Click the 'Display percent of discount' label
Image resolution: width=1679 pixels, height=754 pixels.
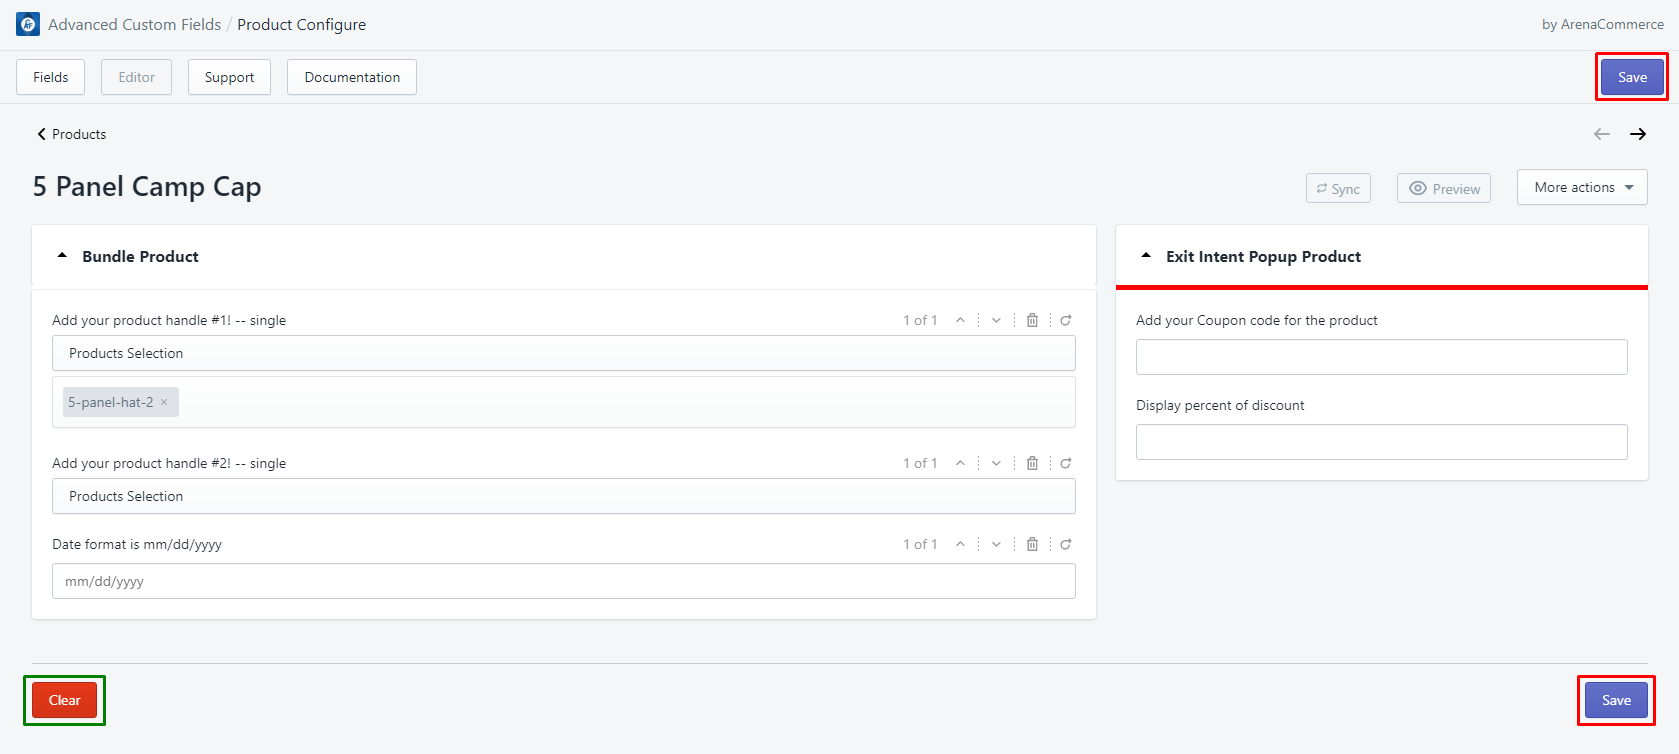coord(1220,405)
